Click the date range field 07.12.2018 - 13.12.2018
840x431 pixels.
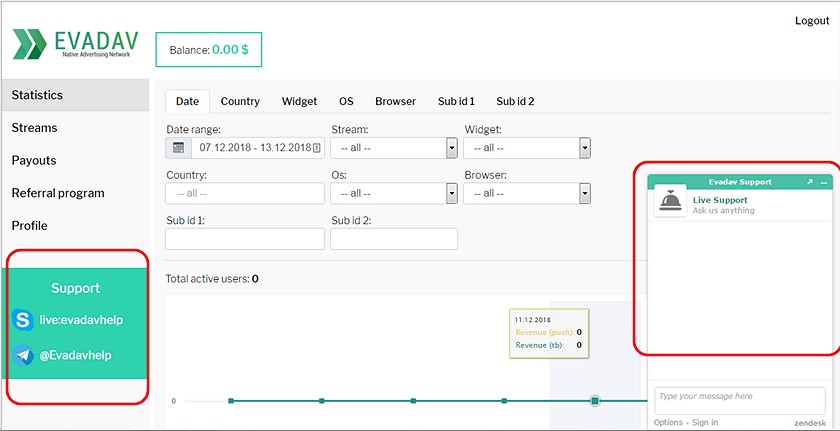(258, 148)
